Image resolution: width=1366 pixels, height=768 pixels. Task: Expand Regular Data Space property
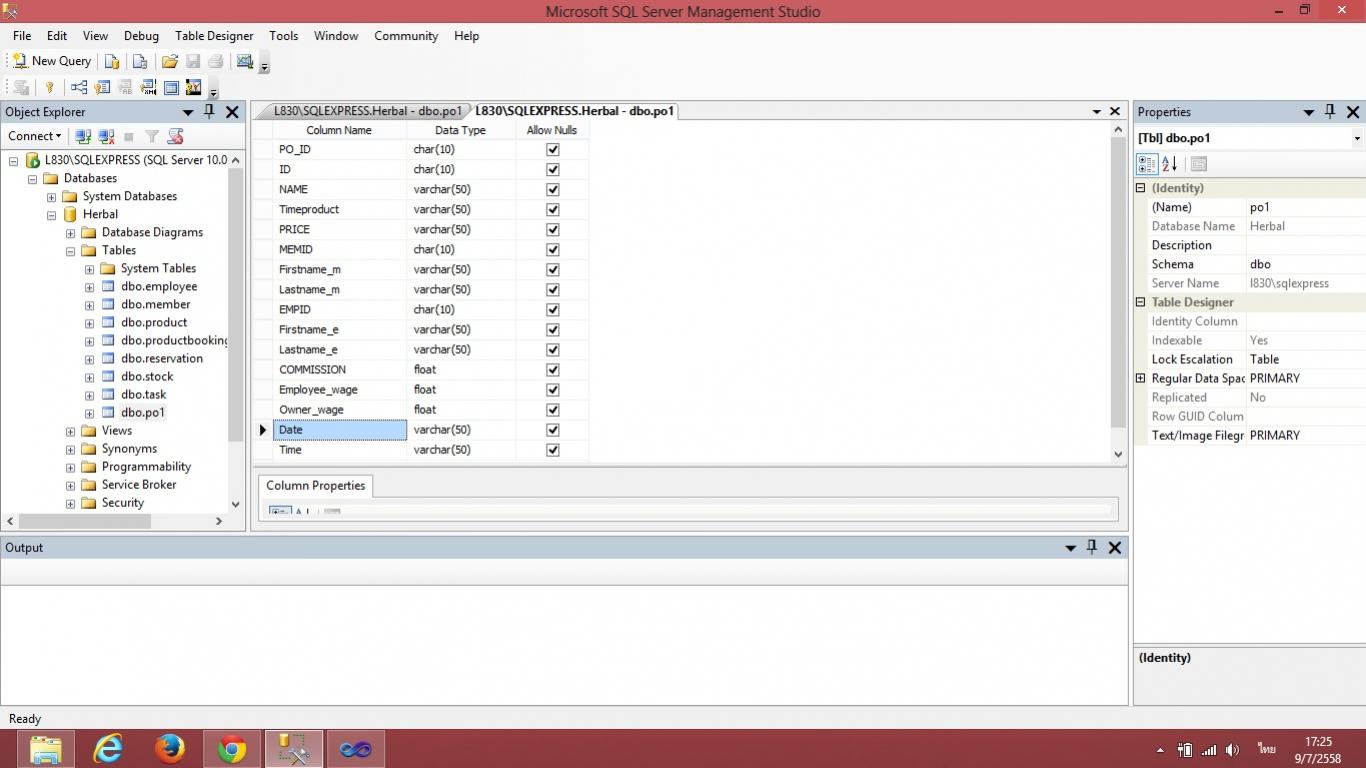[x=1140, y=379]
